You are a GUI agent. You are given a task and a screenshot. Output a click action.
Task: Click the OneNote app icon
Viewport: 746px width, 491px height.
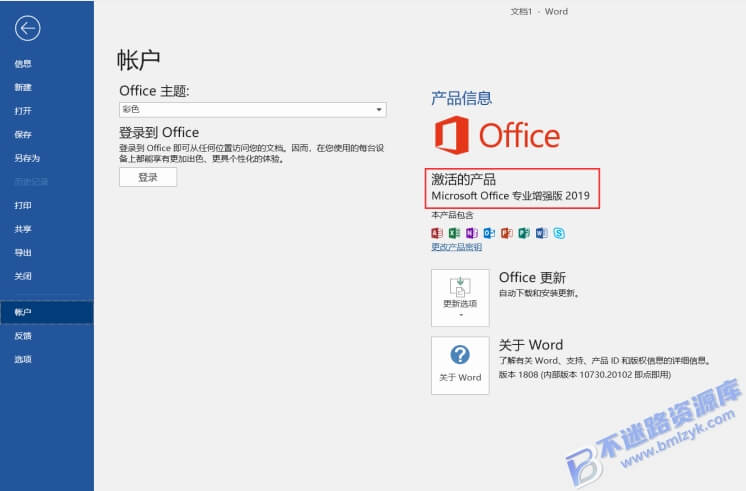point(471,233)
